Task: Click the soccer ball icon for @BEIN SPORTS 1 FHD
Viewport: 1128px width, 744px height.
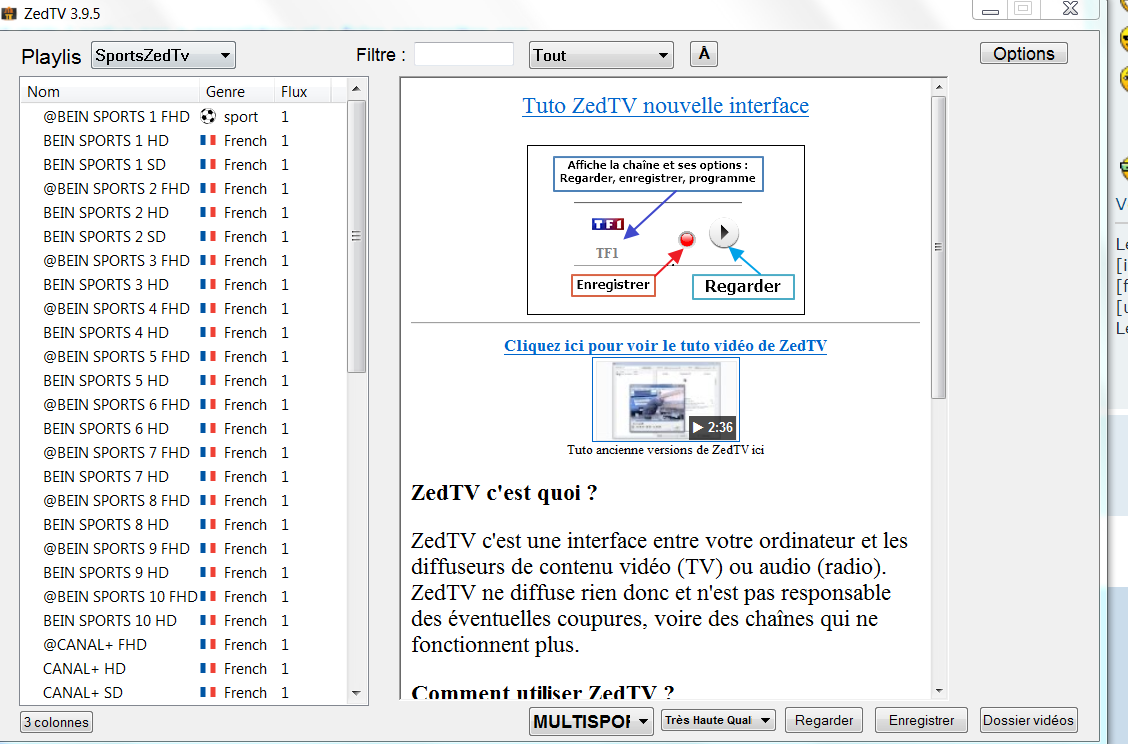Action: click(x=208, y=117)
